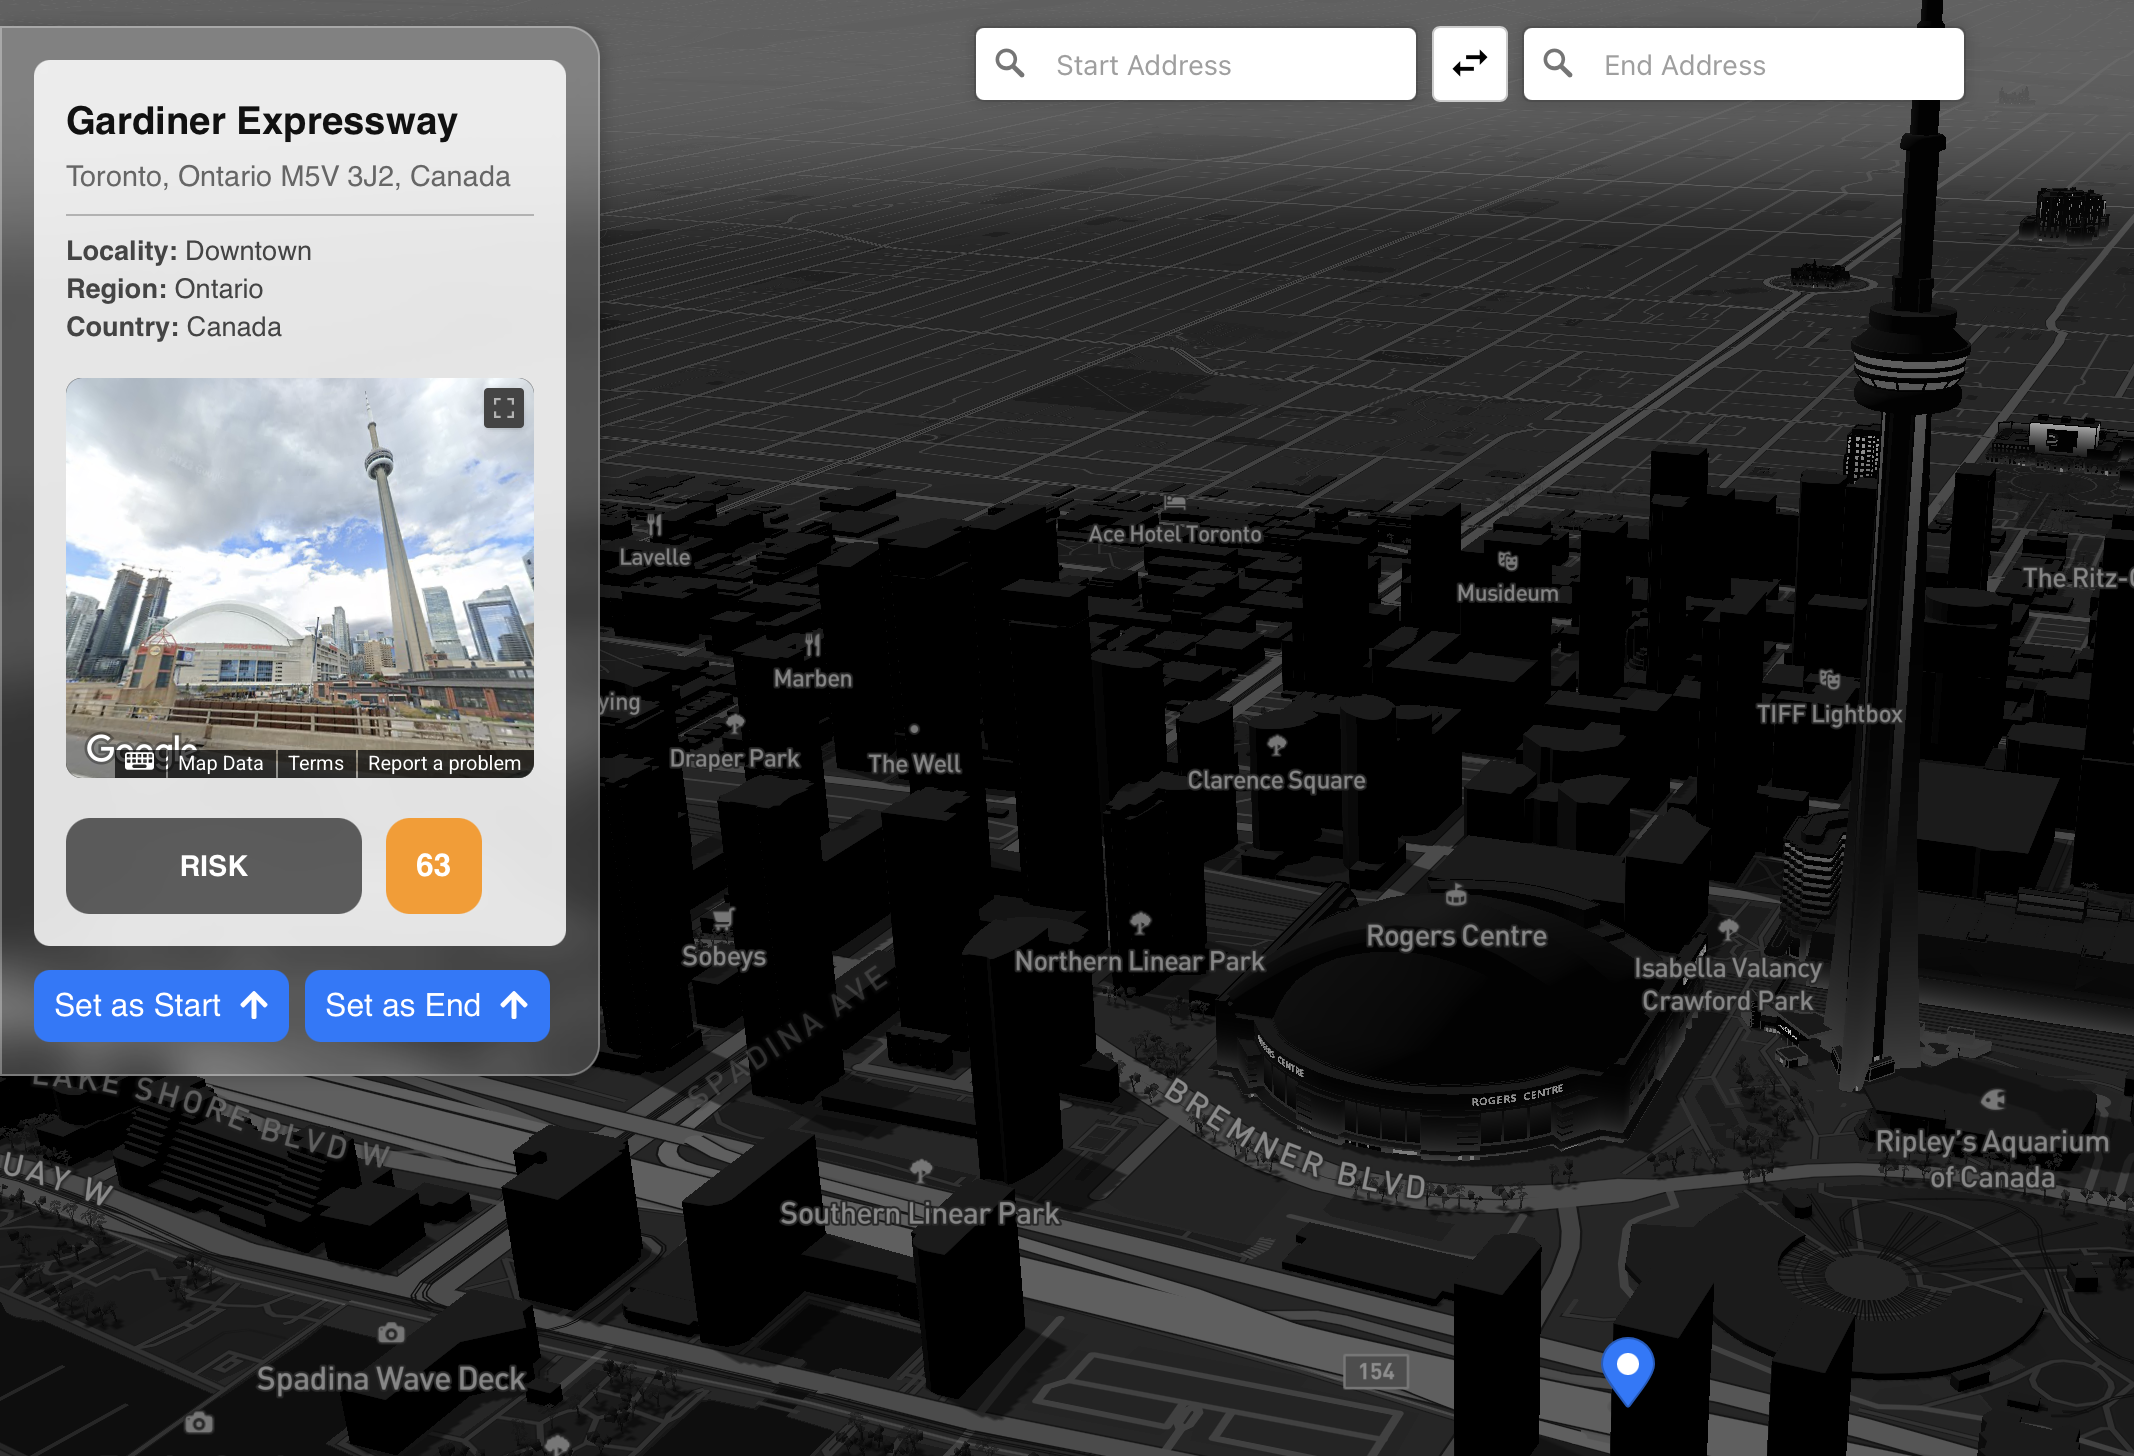This screenshot has height=1456, width=2134.
Task: Expand Street View image to fullscreen
Action: pyautogui.click(x=504, y=408)
